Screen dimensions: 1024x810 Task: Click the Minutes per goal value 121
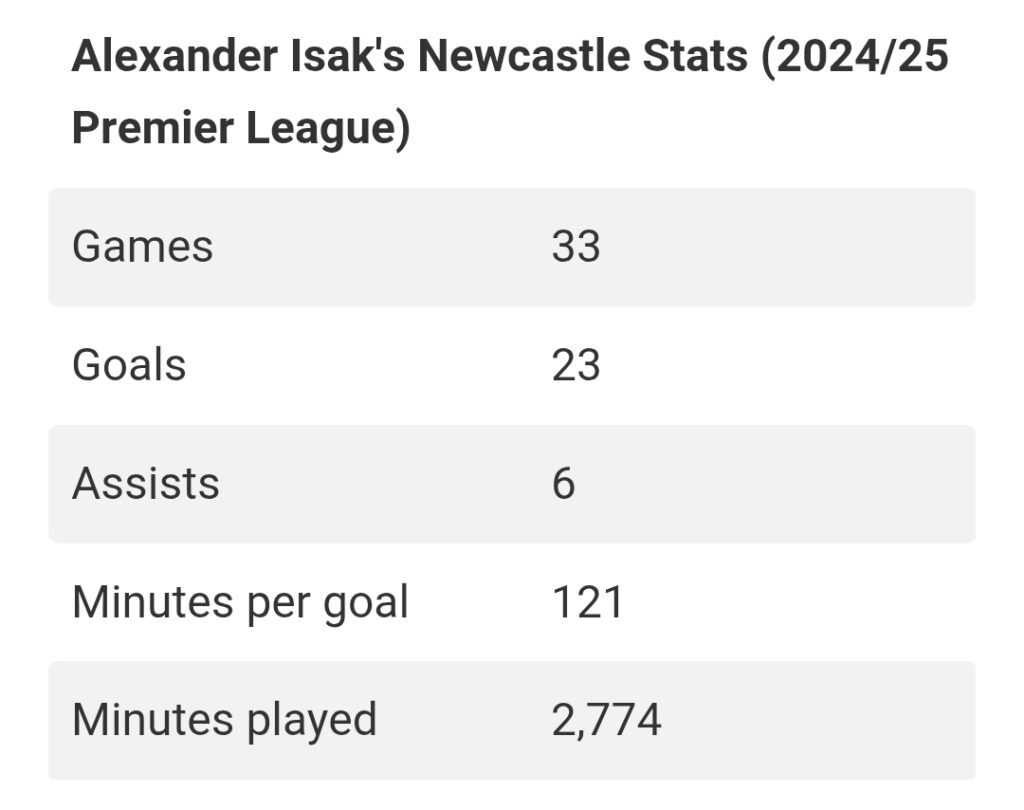(x=588, y=602)
